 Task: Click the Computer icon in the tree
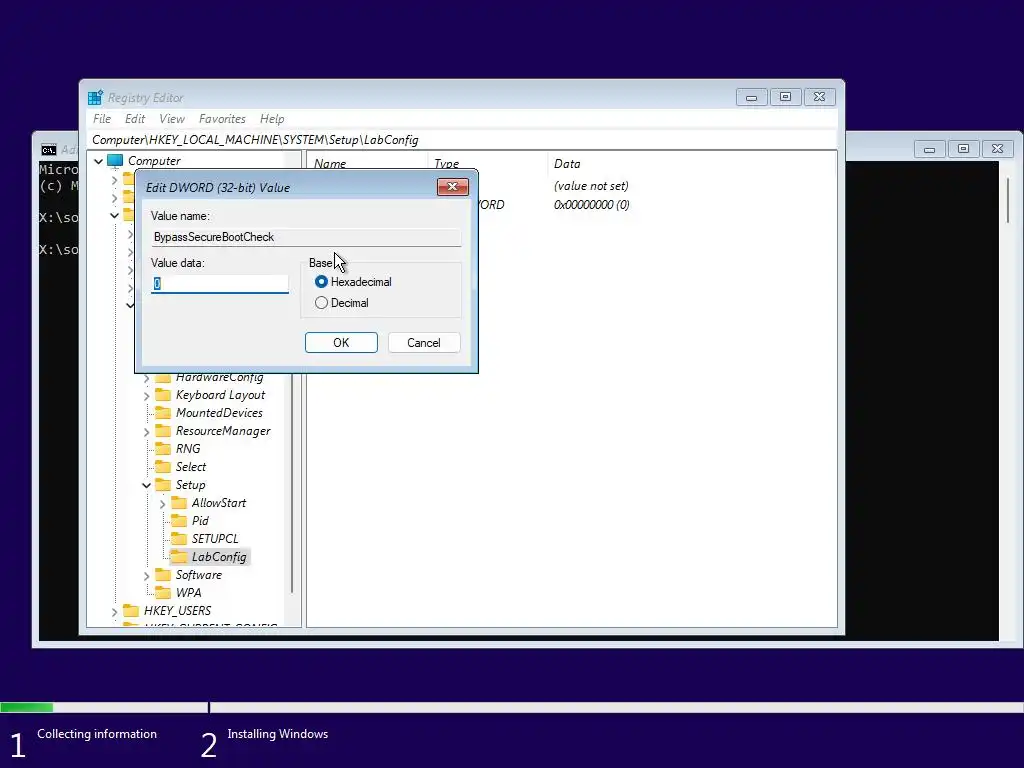coord(115,161)
